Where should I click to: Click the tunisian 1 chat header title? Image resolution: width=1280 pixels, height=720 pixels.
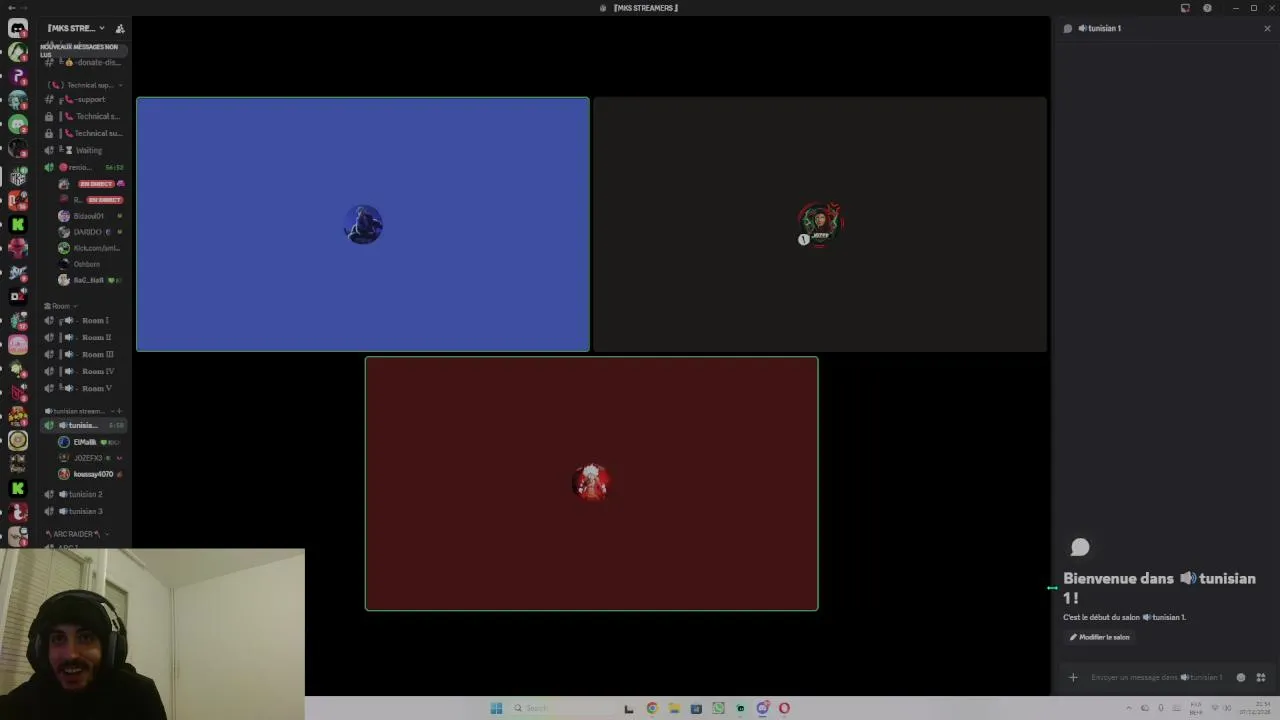click(1099, 28)
